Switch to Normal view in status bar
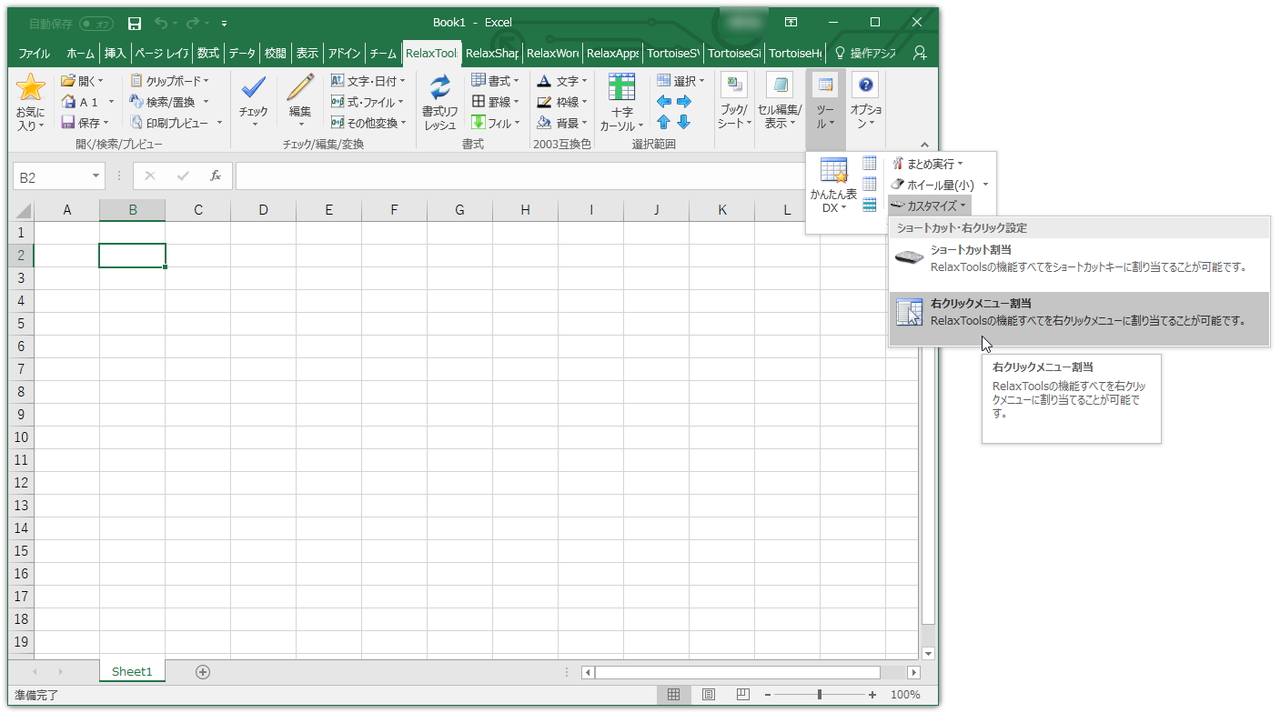Image resolution: width=1280 pixels, height=713 pixels. pyautogui.click(x=674, y=694)
